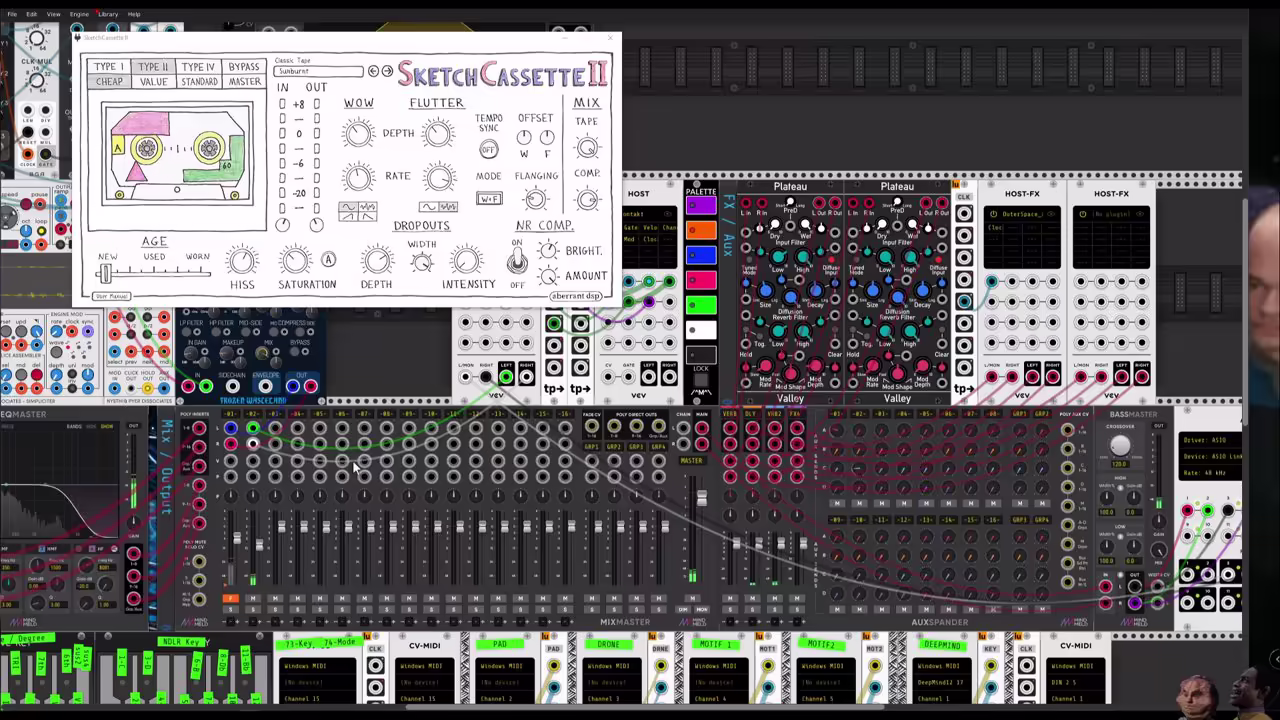Open the Edit menu
Viewport: 1280px width, 720px height.
coord(32,14)
